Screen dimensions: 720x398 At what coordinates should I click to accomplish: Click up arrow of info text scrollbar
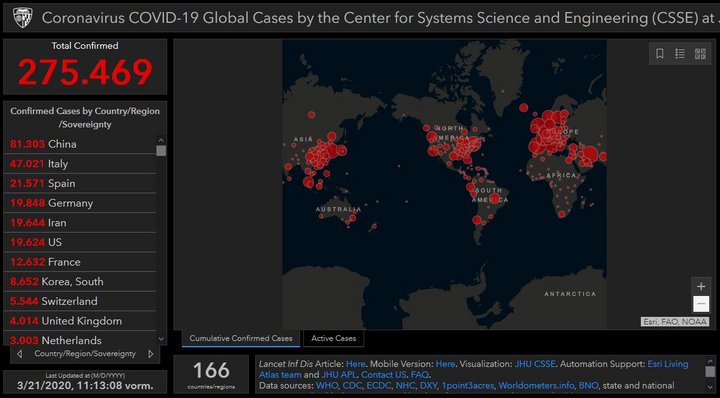tap(710, 361)
